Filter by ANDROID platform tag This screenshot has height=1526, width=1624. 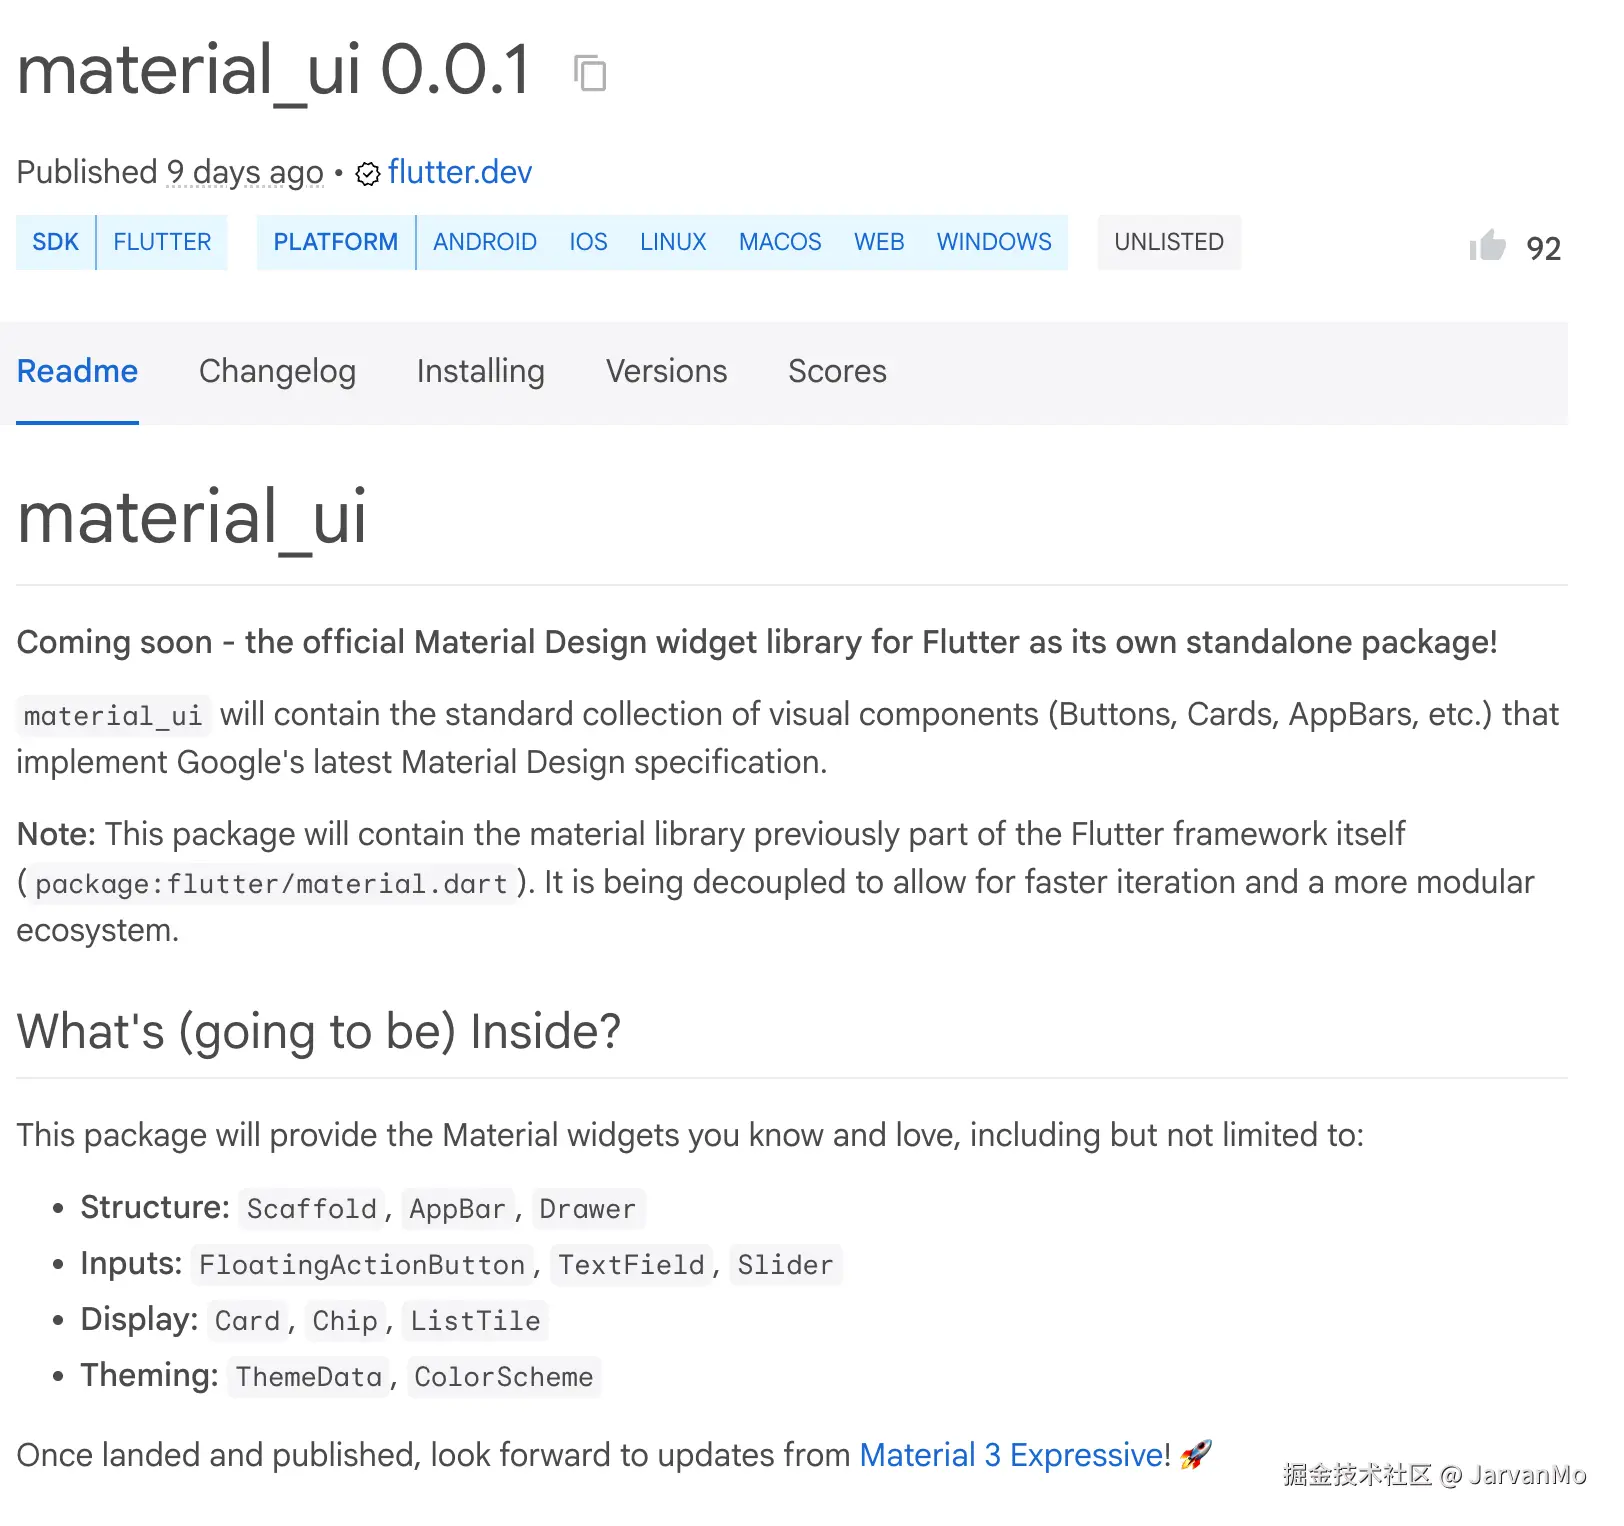[484, 242]
